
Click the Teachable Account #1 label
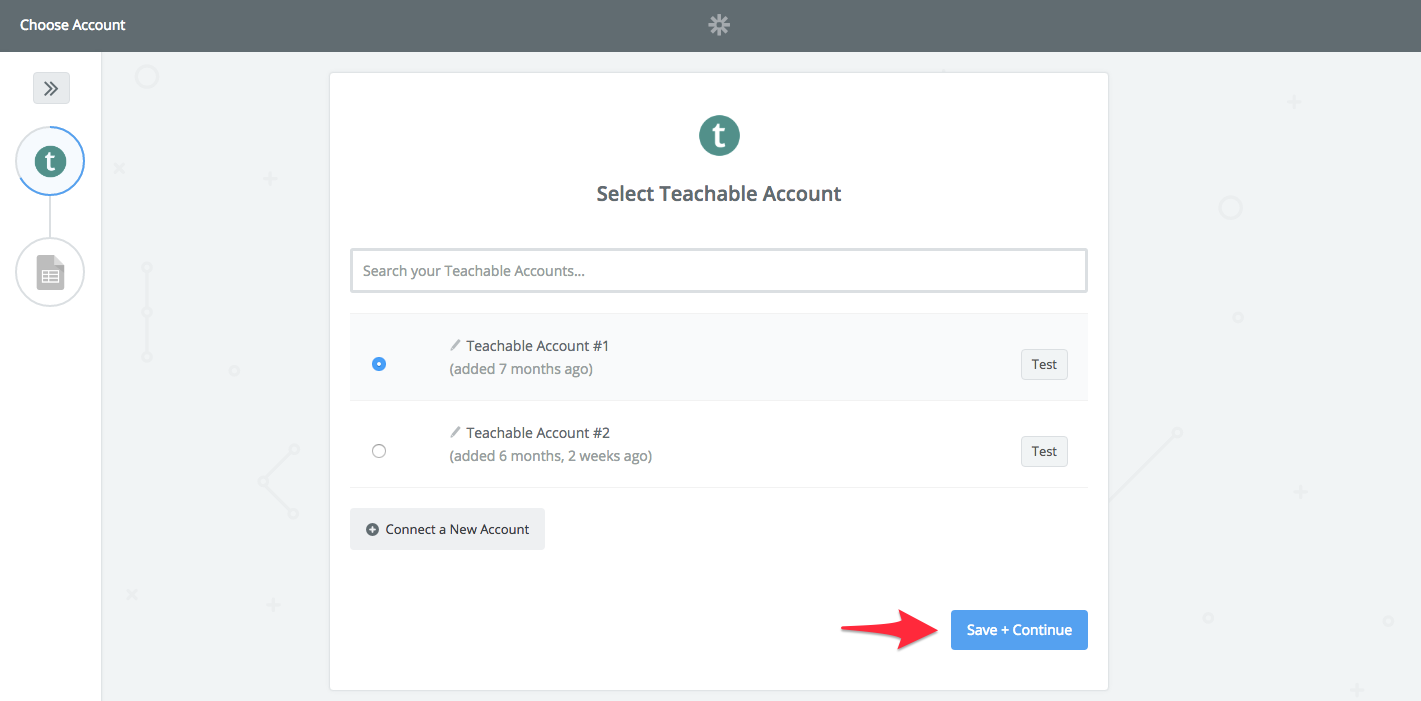[538, 346]
